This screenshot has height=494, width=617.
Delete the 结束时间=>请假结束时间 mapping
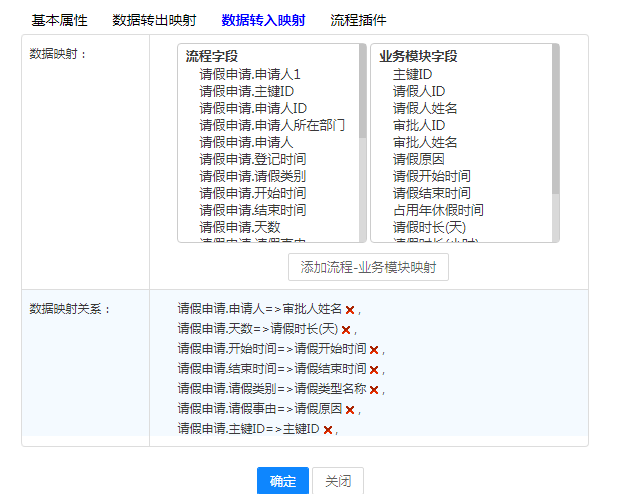pos(374,369)
